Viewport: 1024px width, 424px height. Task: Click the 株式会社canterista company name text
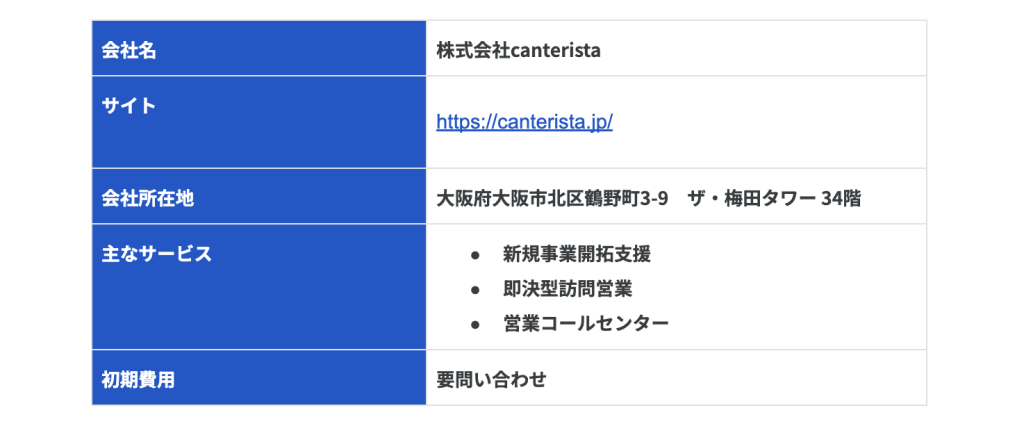coord(519,50)
